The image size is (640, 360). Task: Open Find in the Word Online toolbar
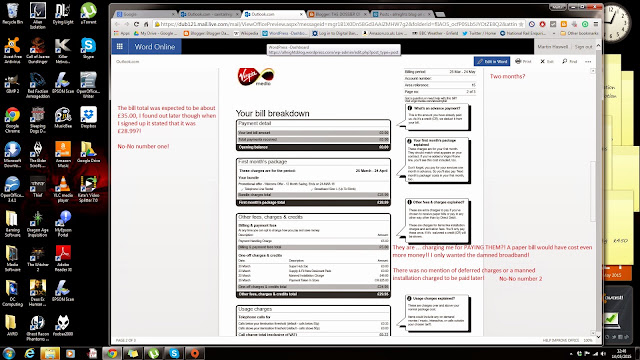[x=569, y=62]
